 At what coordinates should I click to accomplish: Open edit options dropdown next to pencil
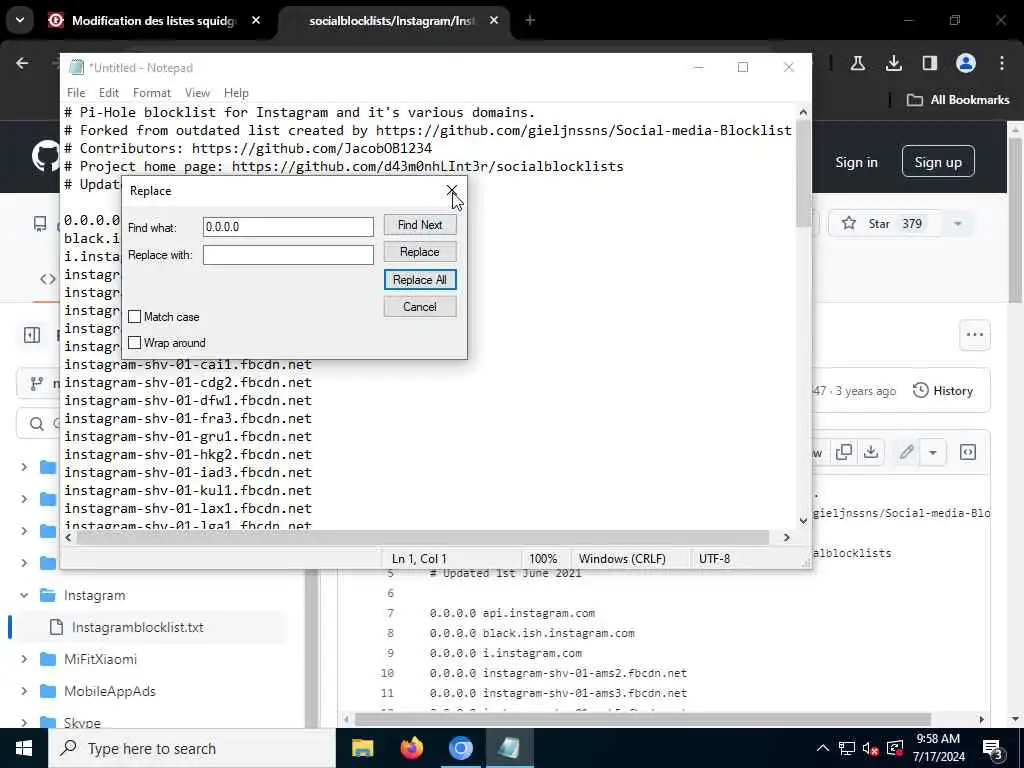[933, 452]
